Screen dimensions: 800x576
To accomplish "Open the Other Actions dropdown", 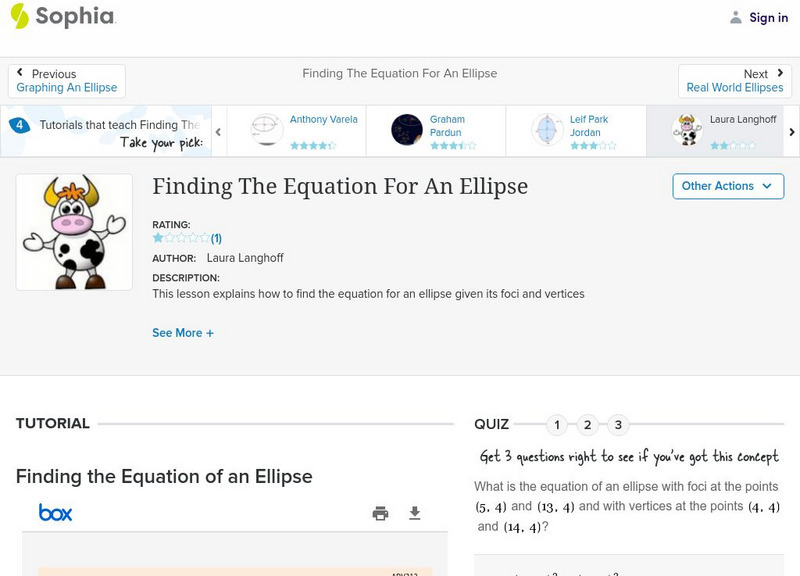I will [727, 186].
